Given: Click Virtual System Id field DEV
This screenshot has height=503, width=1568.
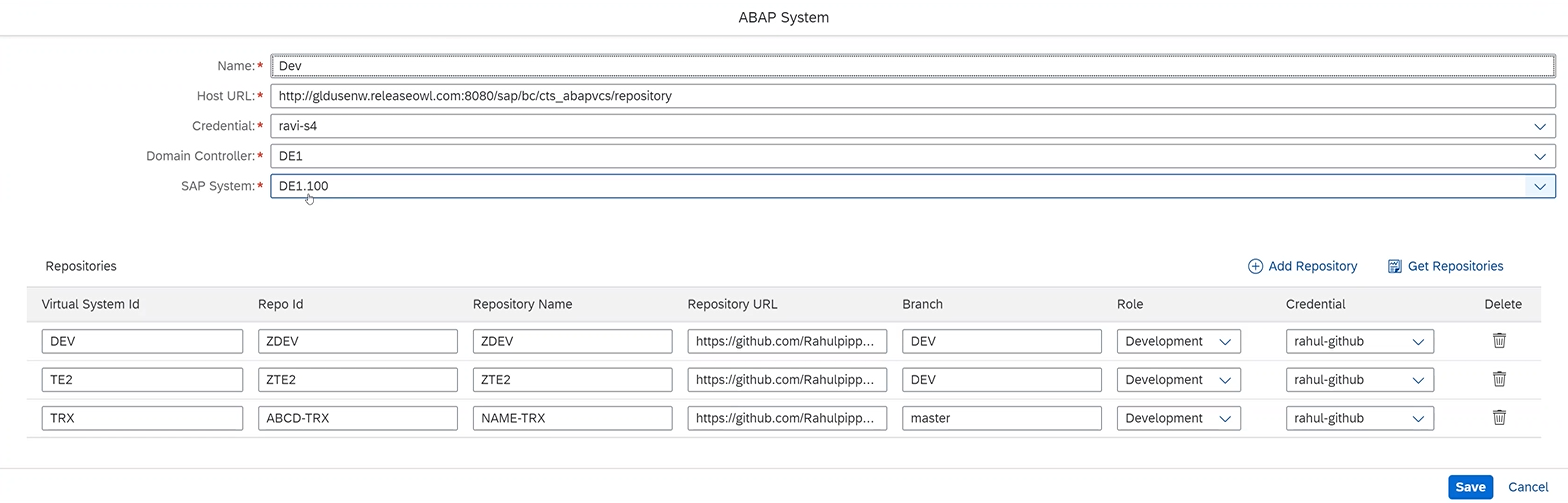Looking at the screenshot, I should click(x=142, y=341).
